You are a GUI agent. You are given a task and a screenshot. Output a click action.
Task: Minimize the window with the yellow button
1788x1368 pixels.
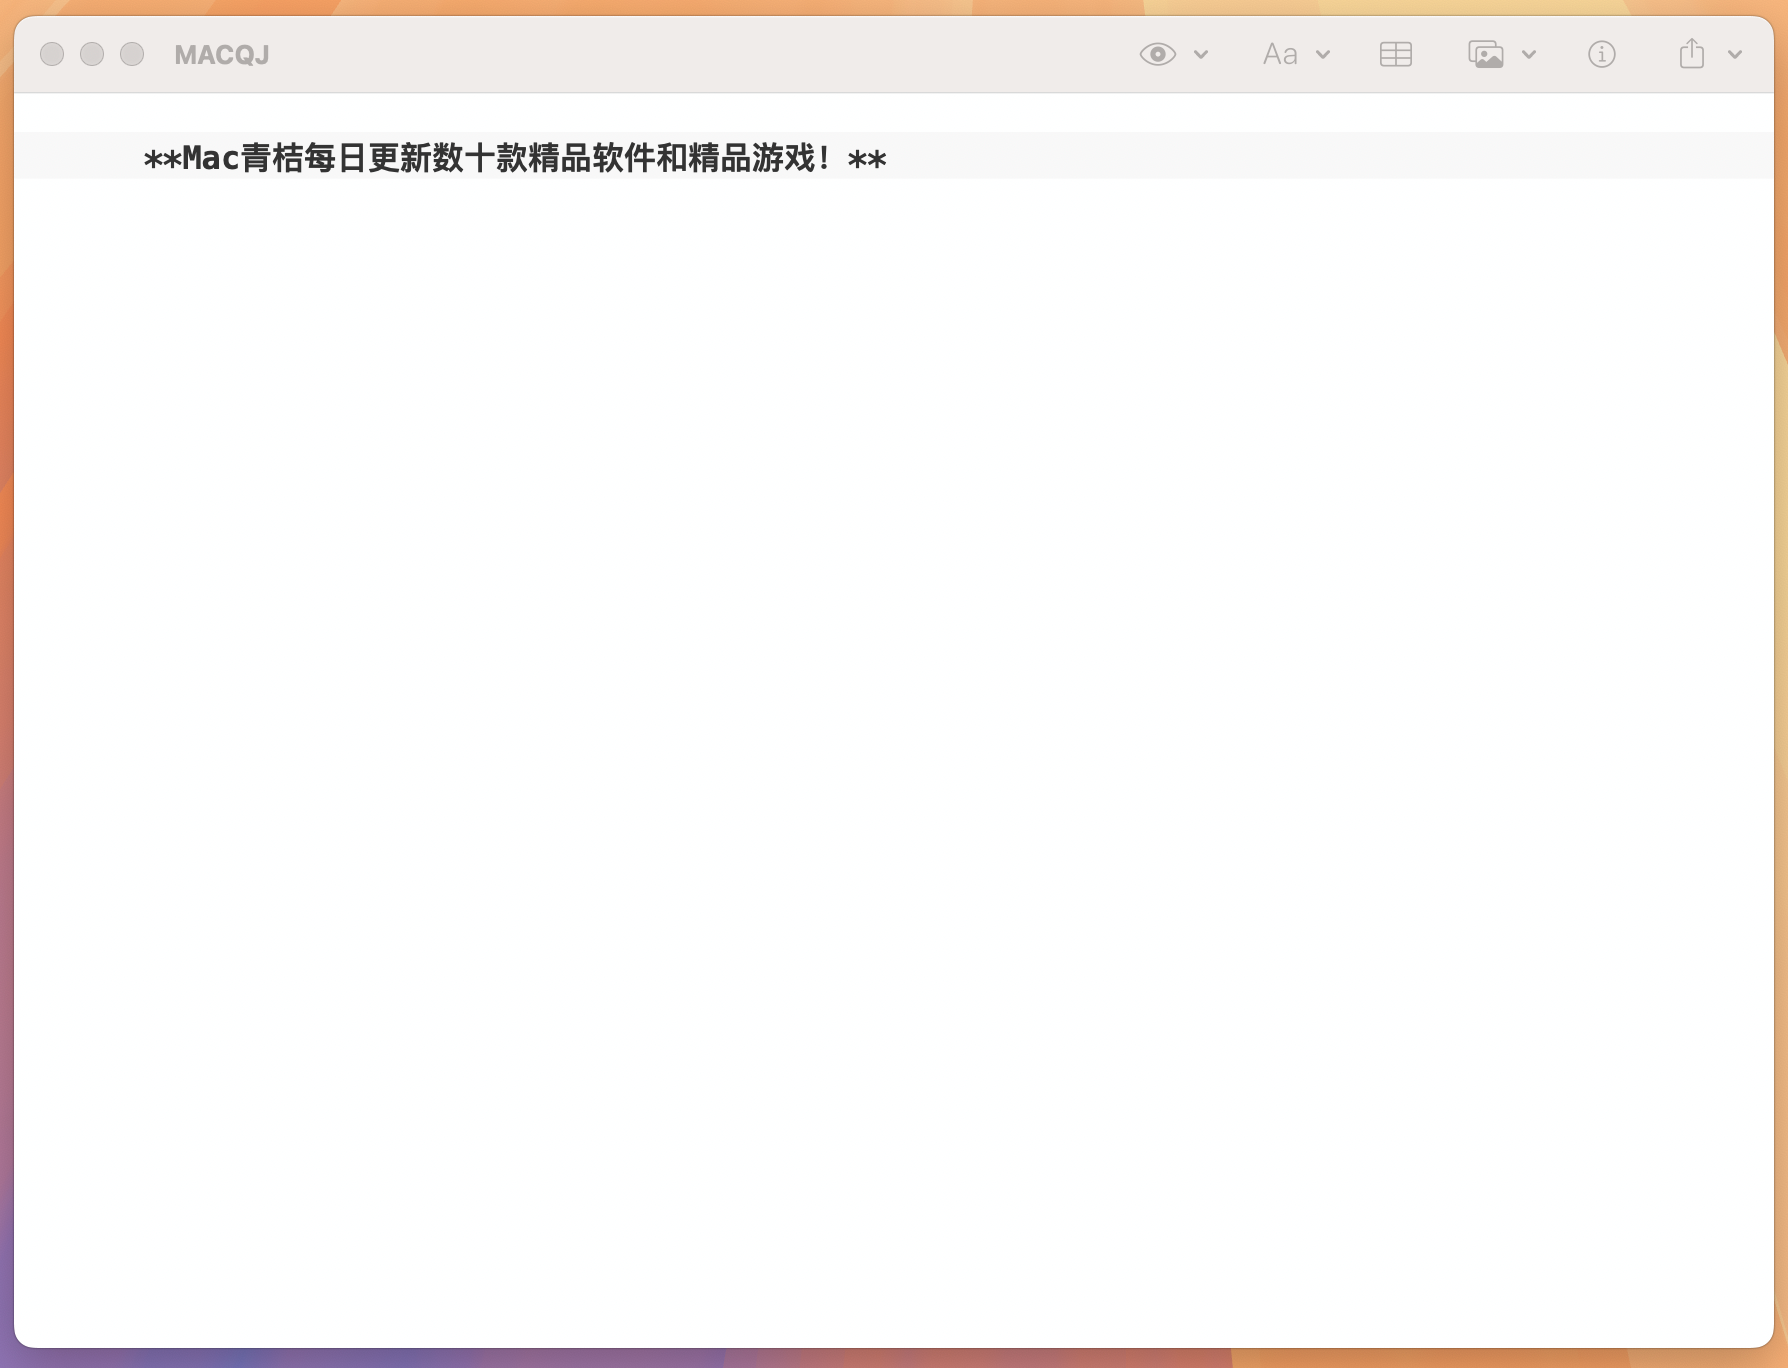(x=93, y=54)
